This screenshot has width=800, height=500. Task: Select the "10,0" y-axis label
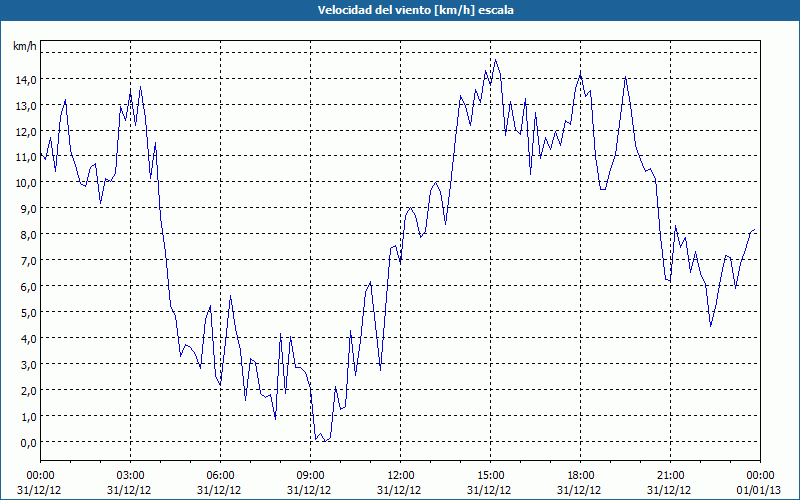(26, 183)
